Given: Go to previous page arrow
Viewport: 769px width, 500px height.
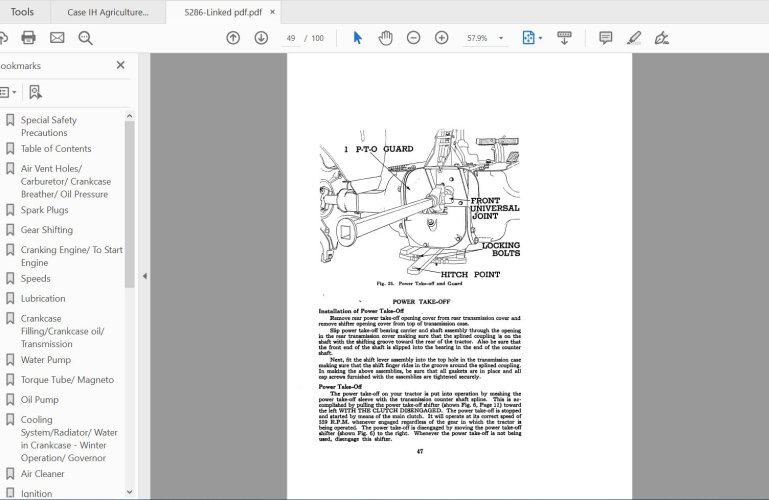Looking at the screenshot, I should tap(233, 38).
